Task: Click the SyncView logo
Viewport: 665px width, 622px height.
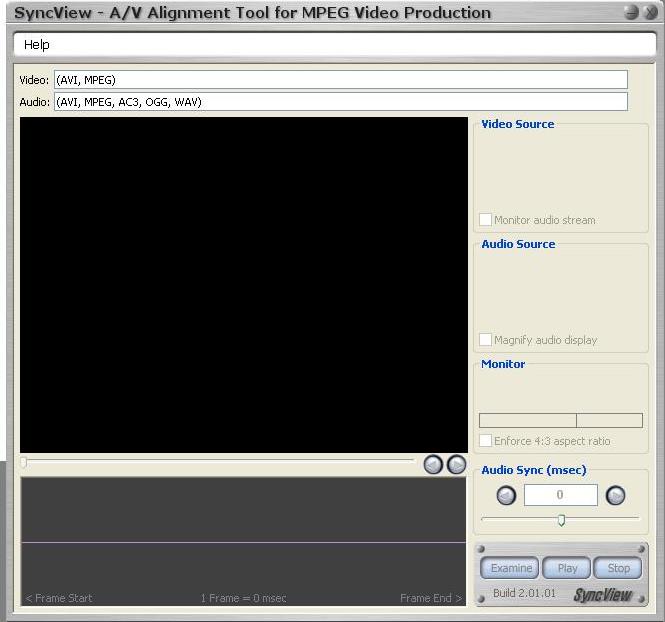Action: tap(603, 595)
